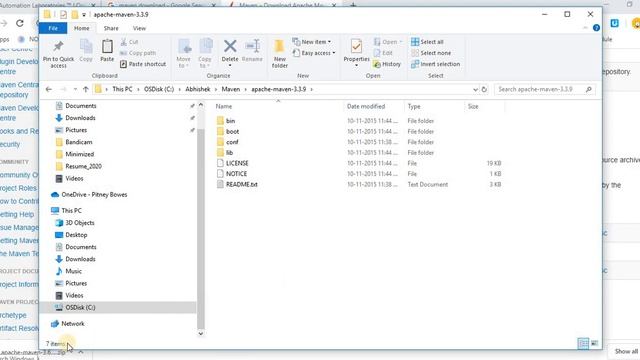The width and height of the screenshot is (640, 360).
Task: Select the LICENSE file
Action: pyautogui.click(x=237, y=163)
